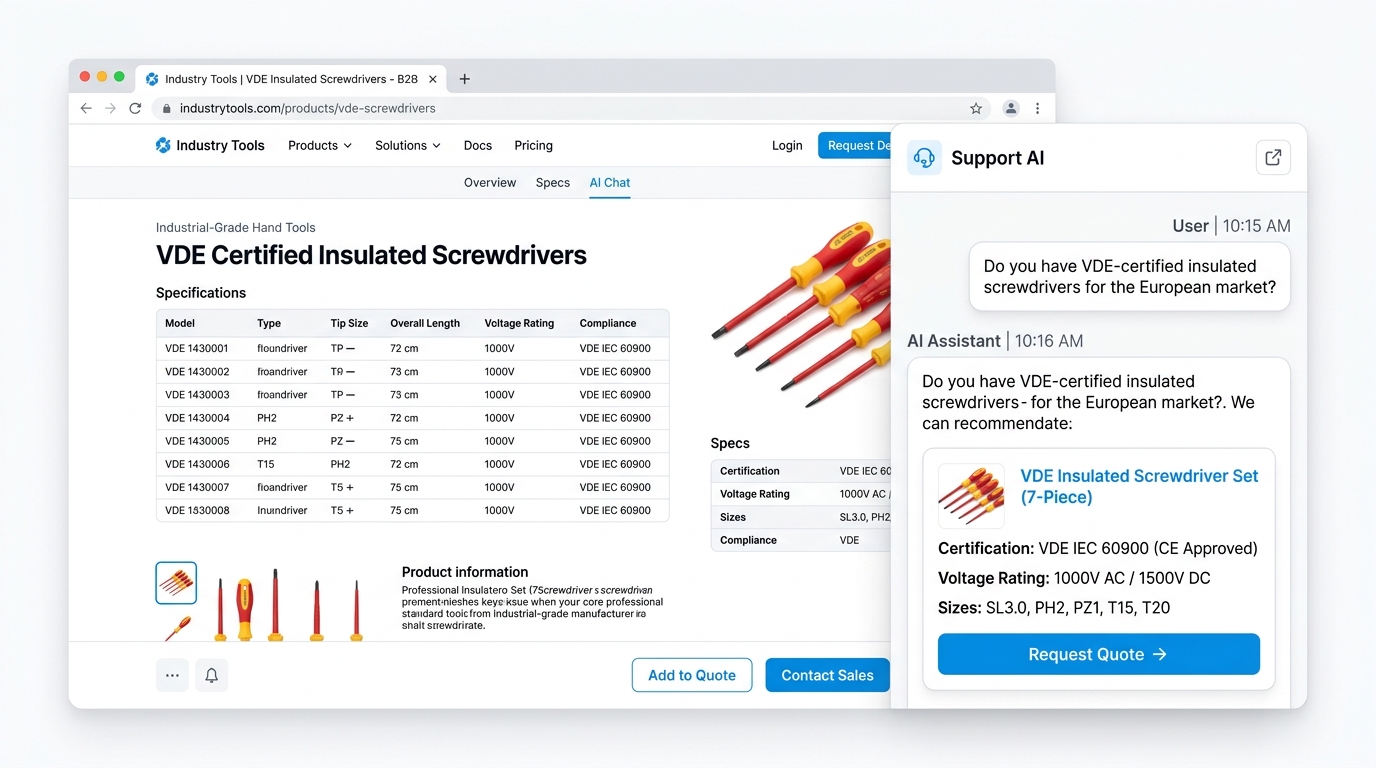Viewport: 1376px width, 768px height.
Task: Click the forward navigation arrow
Action: (x=110, y=108)
